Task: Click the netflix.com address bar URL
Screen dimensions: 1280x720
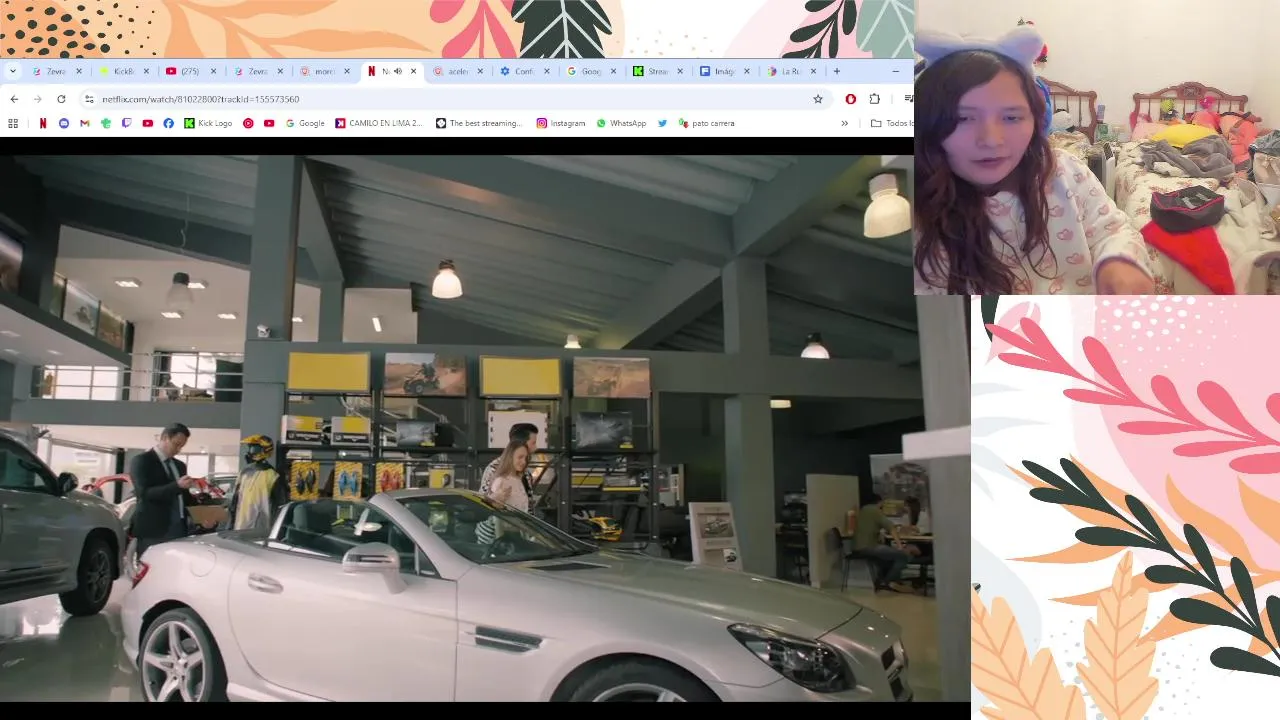Action: tap(200, 99)
